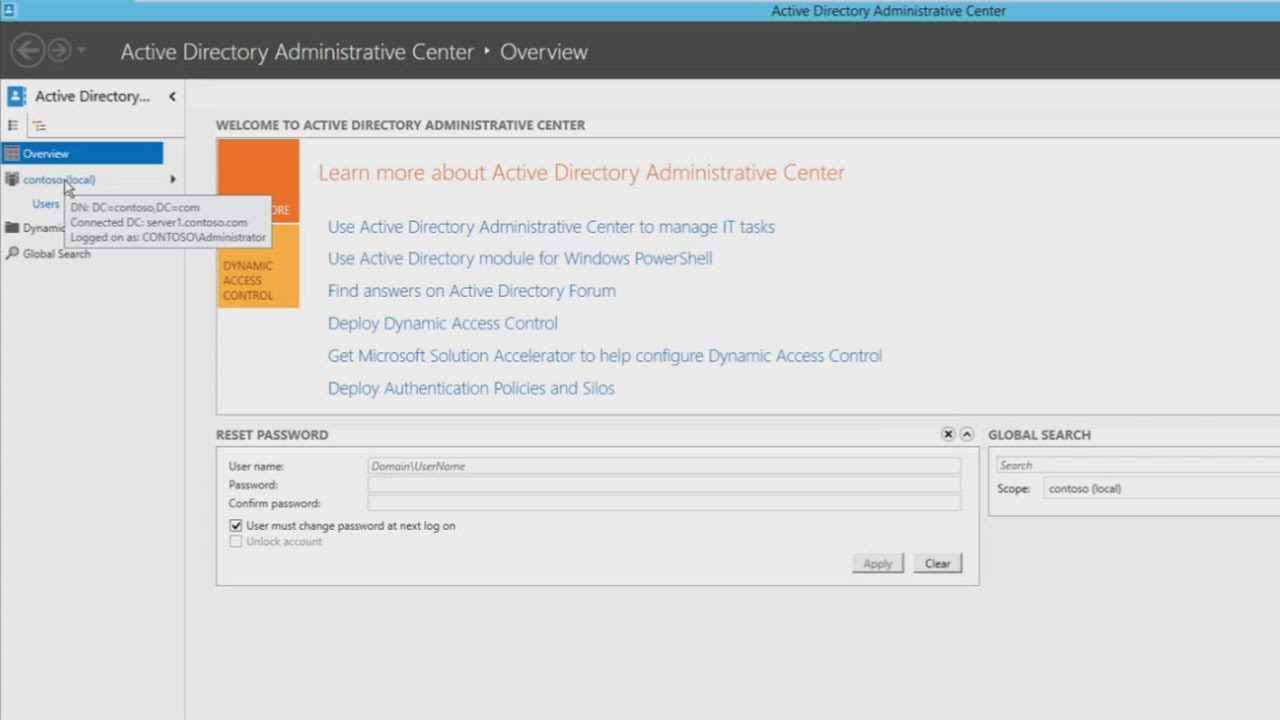
Task: Click the forward navigation arrow
Action: [59, 50]
